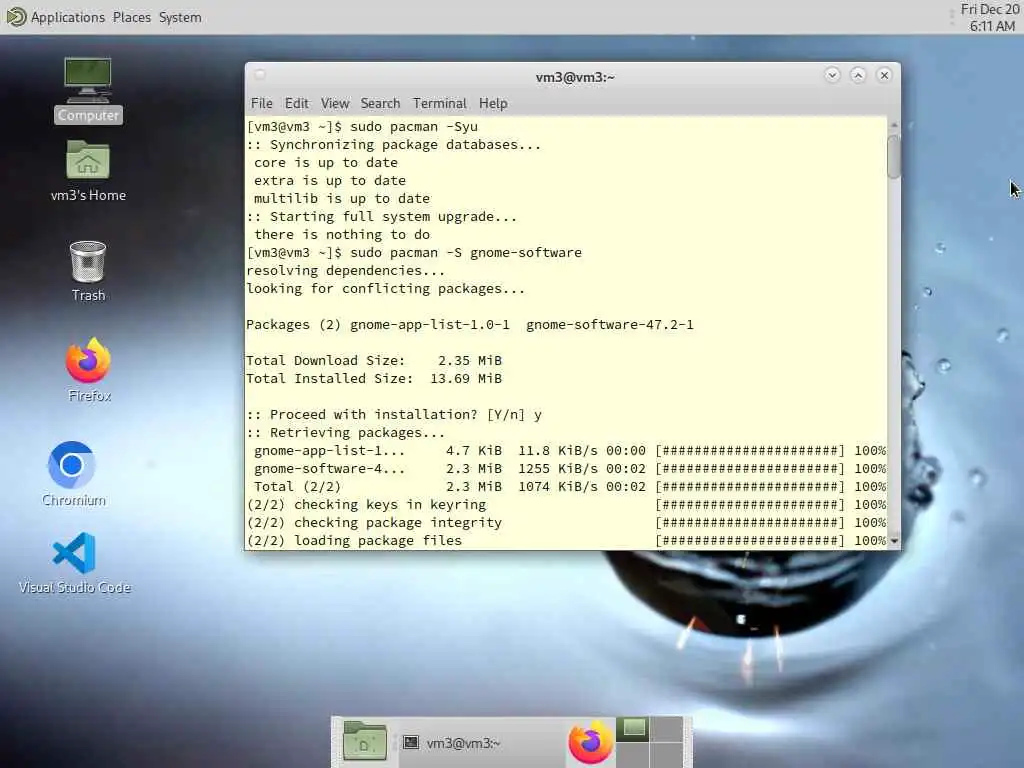Viewport: 1024px width, 768px height.
Task: Click 'gnome-app-list-1.0-1' in Packages line
Action: click(430, 325)
